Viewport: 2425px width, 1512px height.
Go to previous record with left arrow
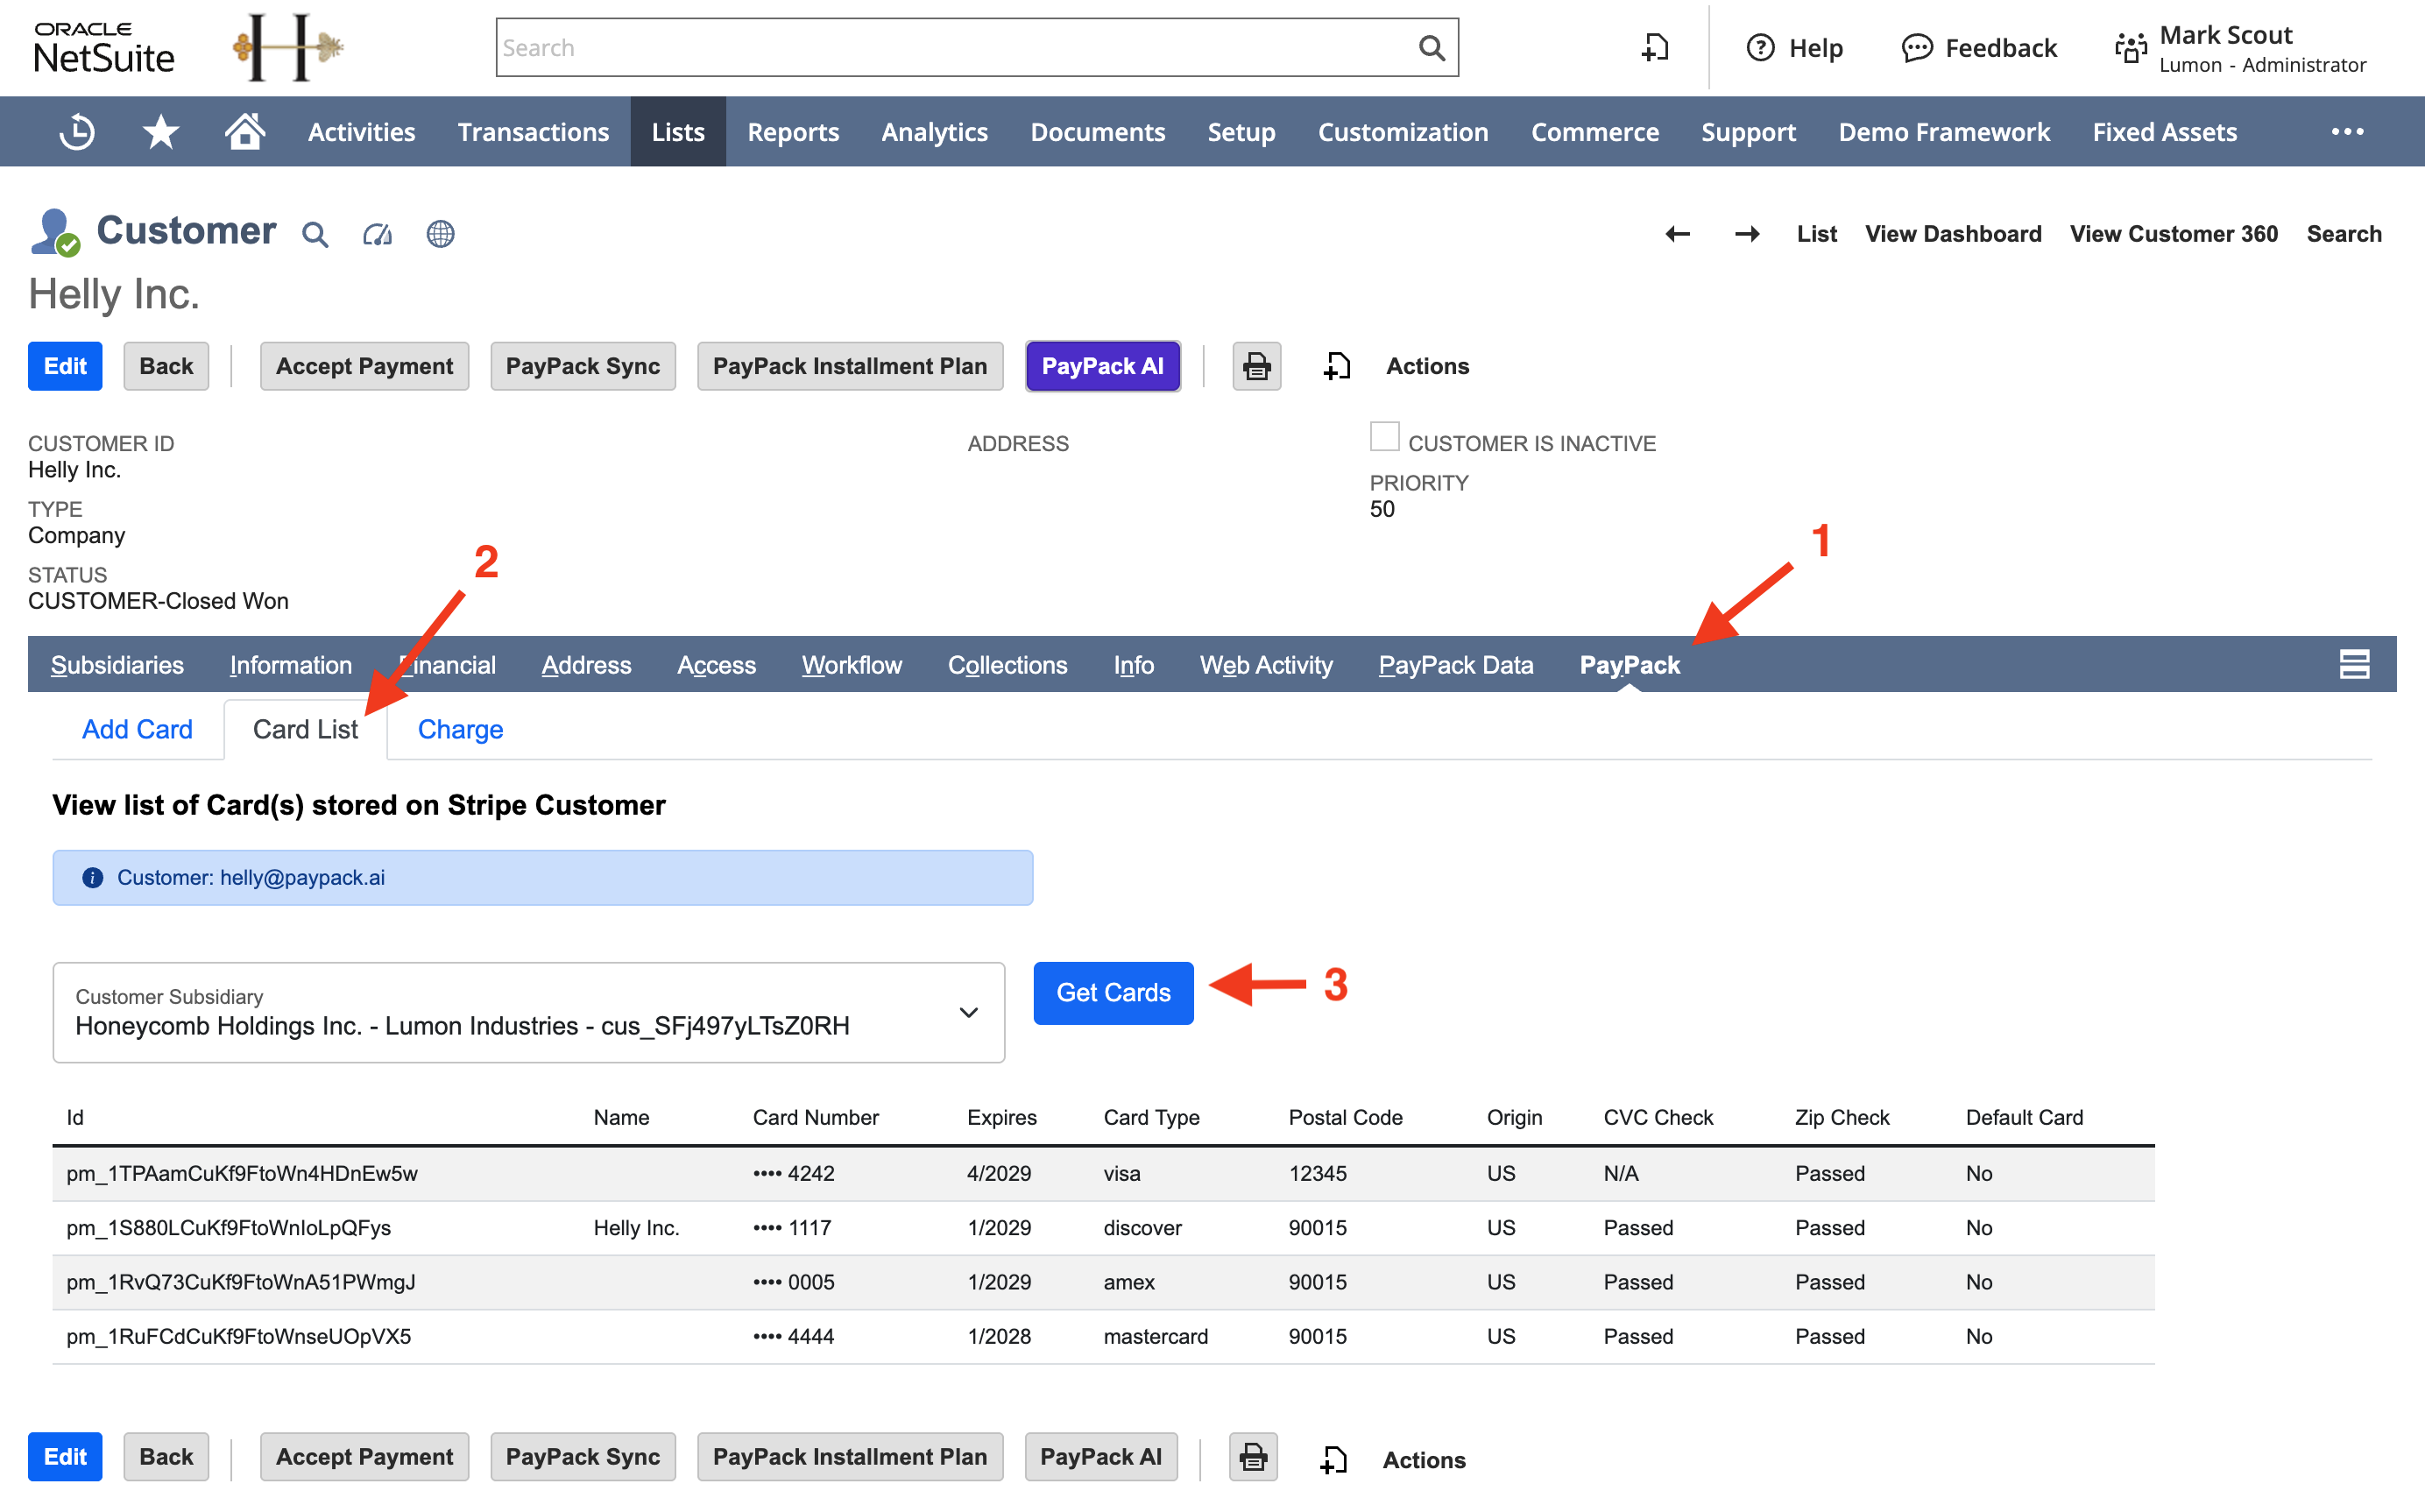point(1678,234)
